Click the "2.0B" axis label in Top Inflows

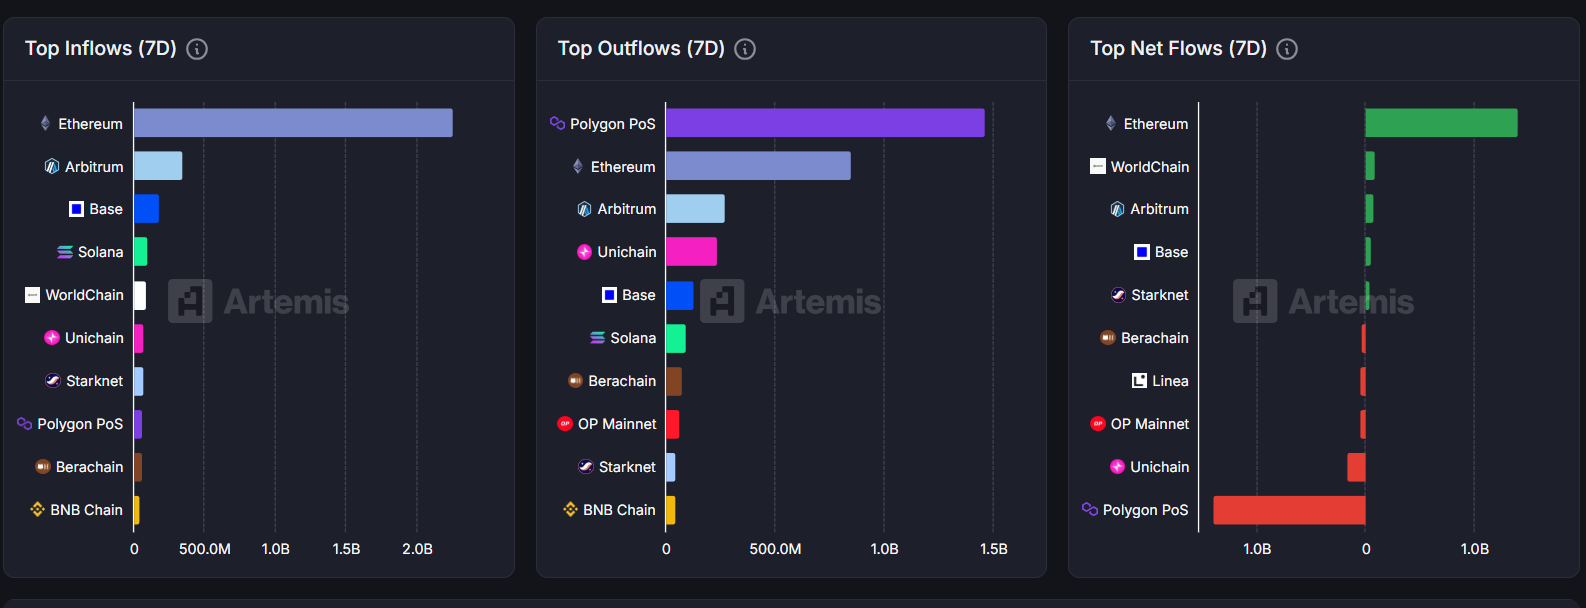coord(417,549)
